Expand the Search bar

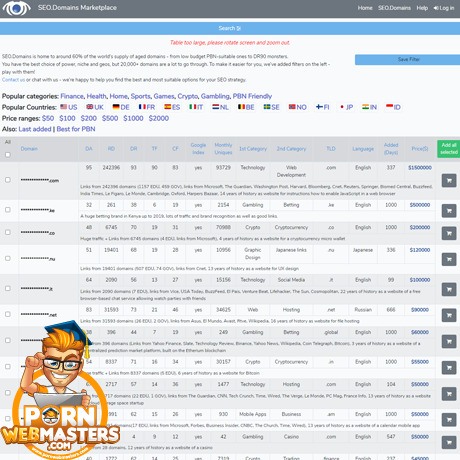point(230,28)
